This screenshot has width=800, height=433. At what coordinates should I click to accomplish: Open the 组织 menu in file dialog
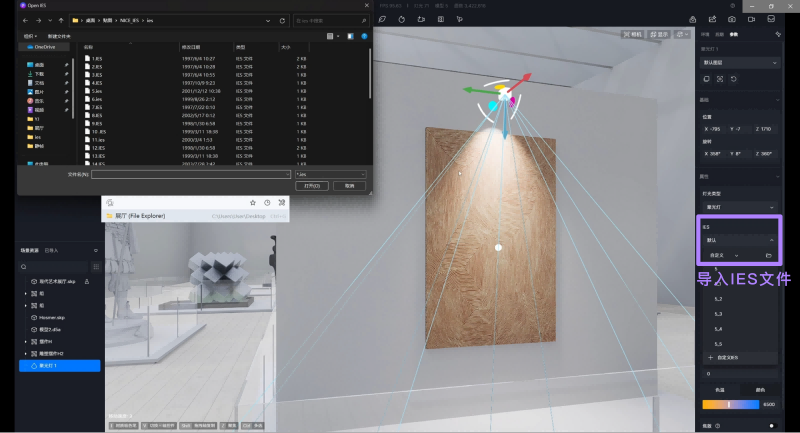pos(29,36)
